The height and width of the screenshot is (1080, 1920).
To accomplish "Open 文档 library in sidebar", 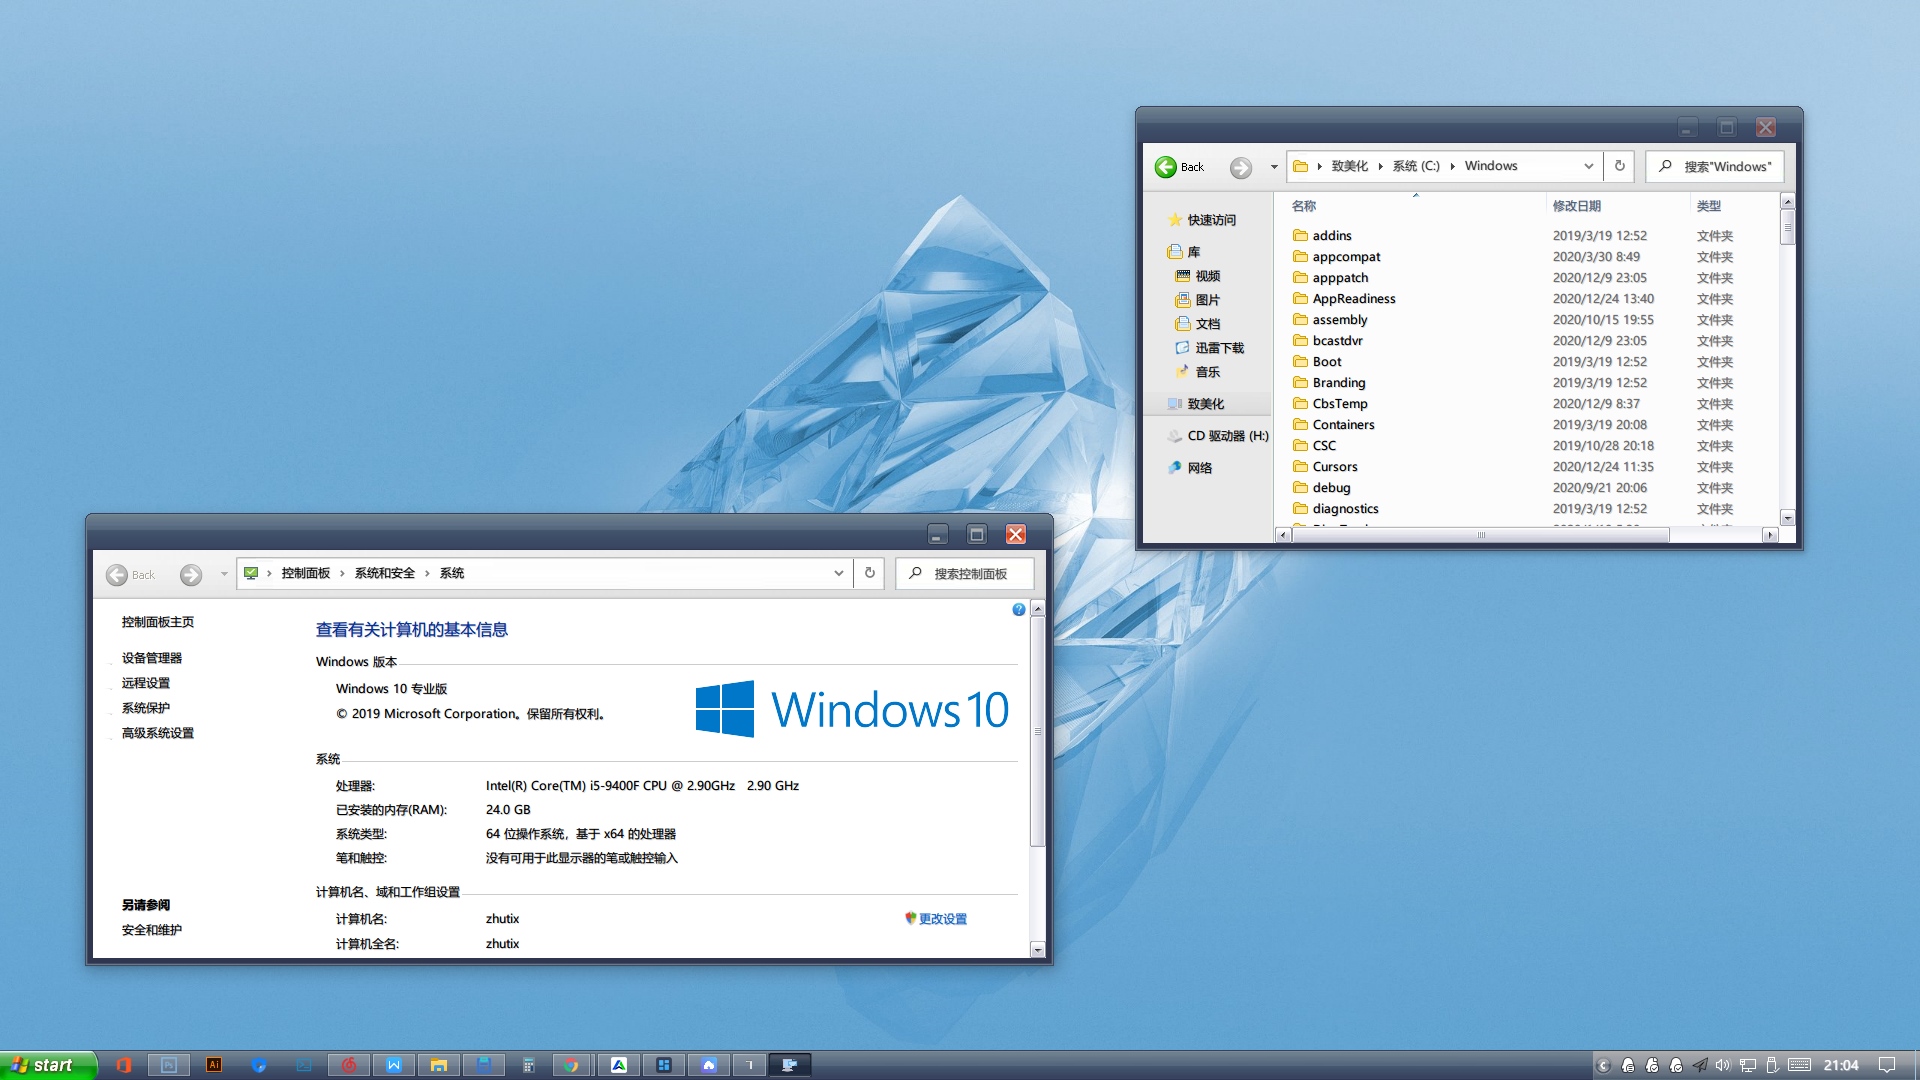I will (1198, 324).
